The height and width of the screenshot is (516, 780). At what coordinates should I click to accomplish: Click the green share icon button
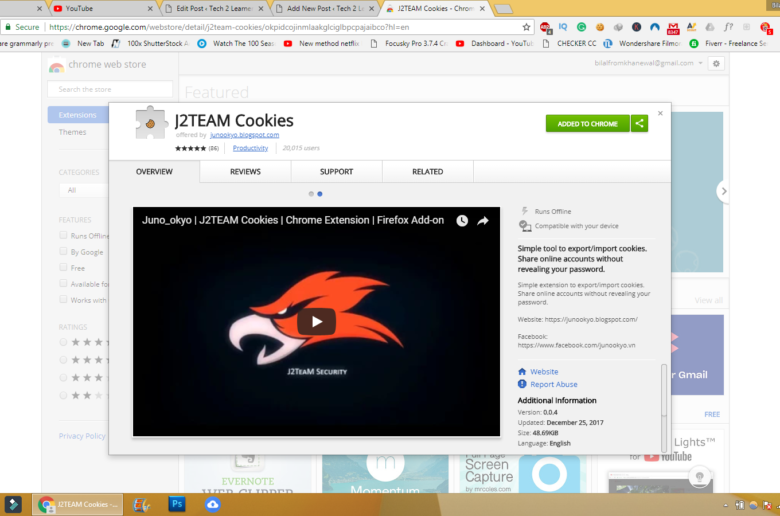coord(640,123)
